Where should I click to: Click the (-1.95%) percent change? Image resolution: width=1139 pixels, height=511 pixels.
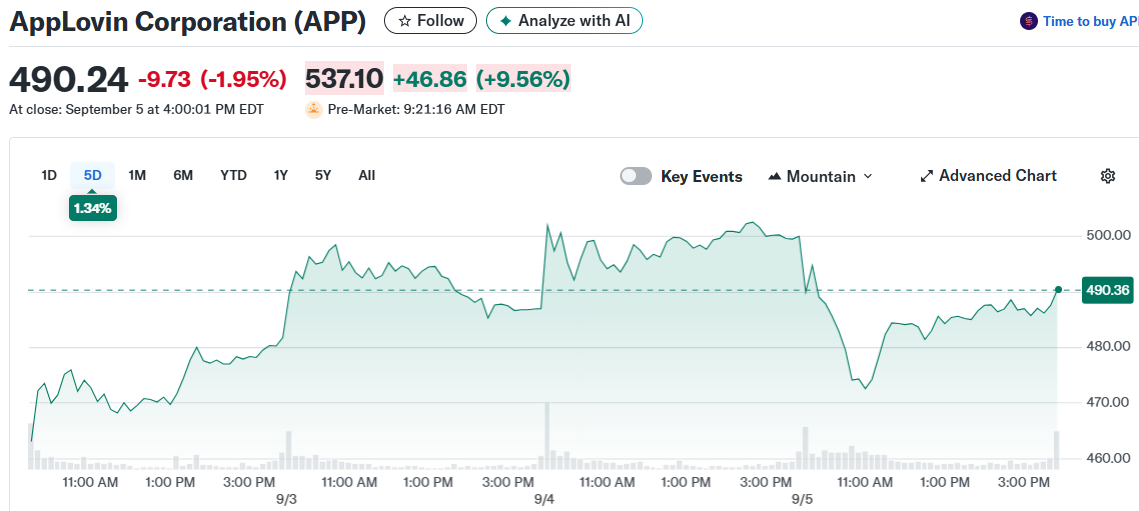click(243, 79)
